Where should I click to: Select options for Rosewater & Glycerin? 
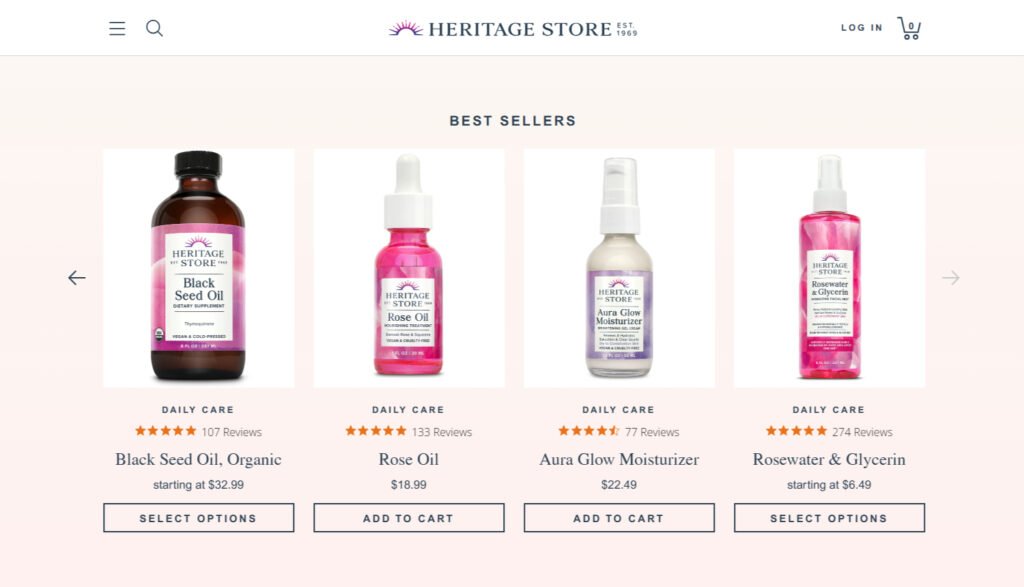tap(829, 518)
